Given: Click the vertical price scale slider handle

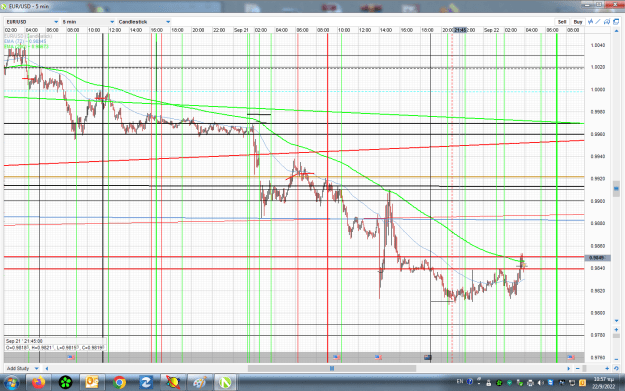Looking at the screenshot, I should [616, 189].
